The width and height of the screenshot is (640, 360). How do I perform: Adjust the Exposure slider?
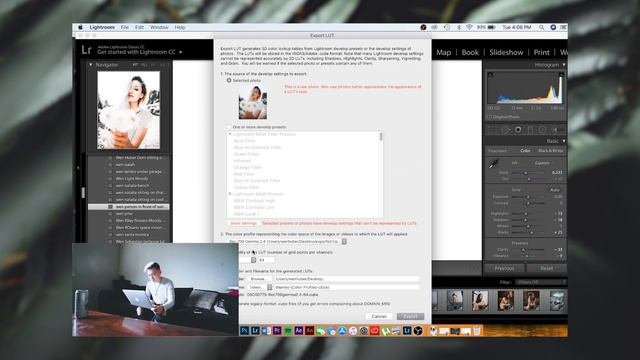coord(528,197)
